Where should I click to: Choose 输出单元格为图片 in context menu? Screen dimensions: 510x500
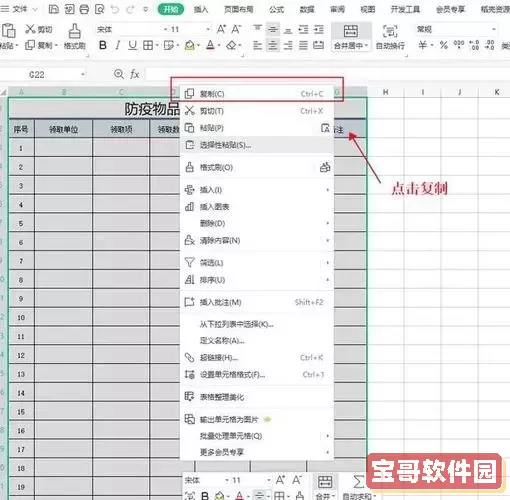257,419
